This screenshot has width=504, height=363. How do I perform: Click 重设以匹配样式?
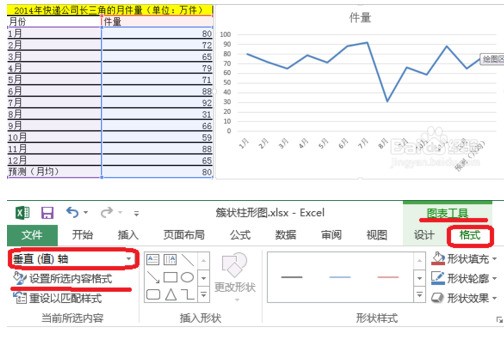coord(58,298)
